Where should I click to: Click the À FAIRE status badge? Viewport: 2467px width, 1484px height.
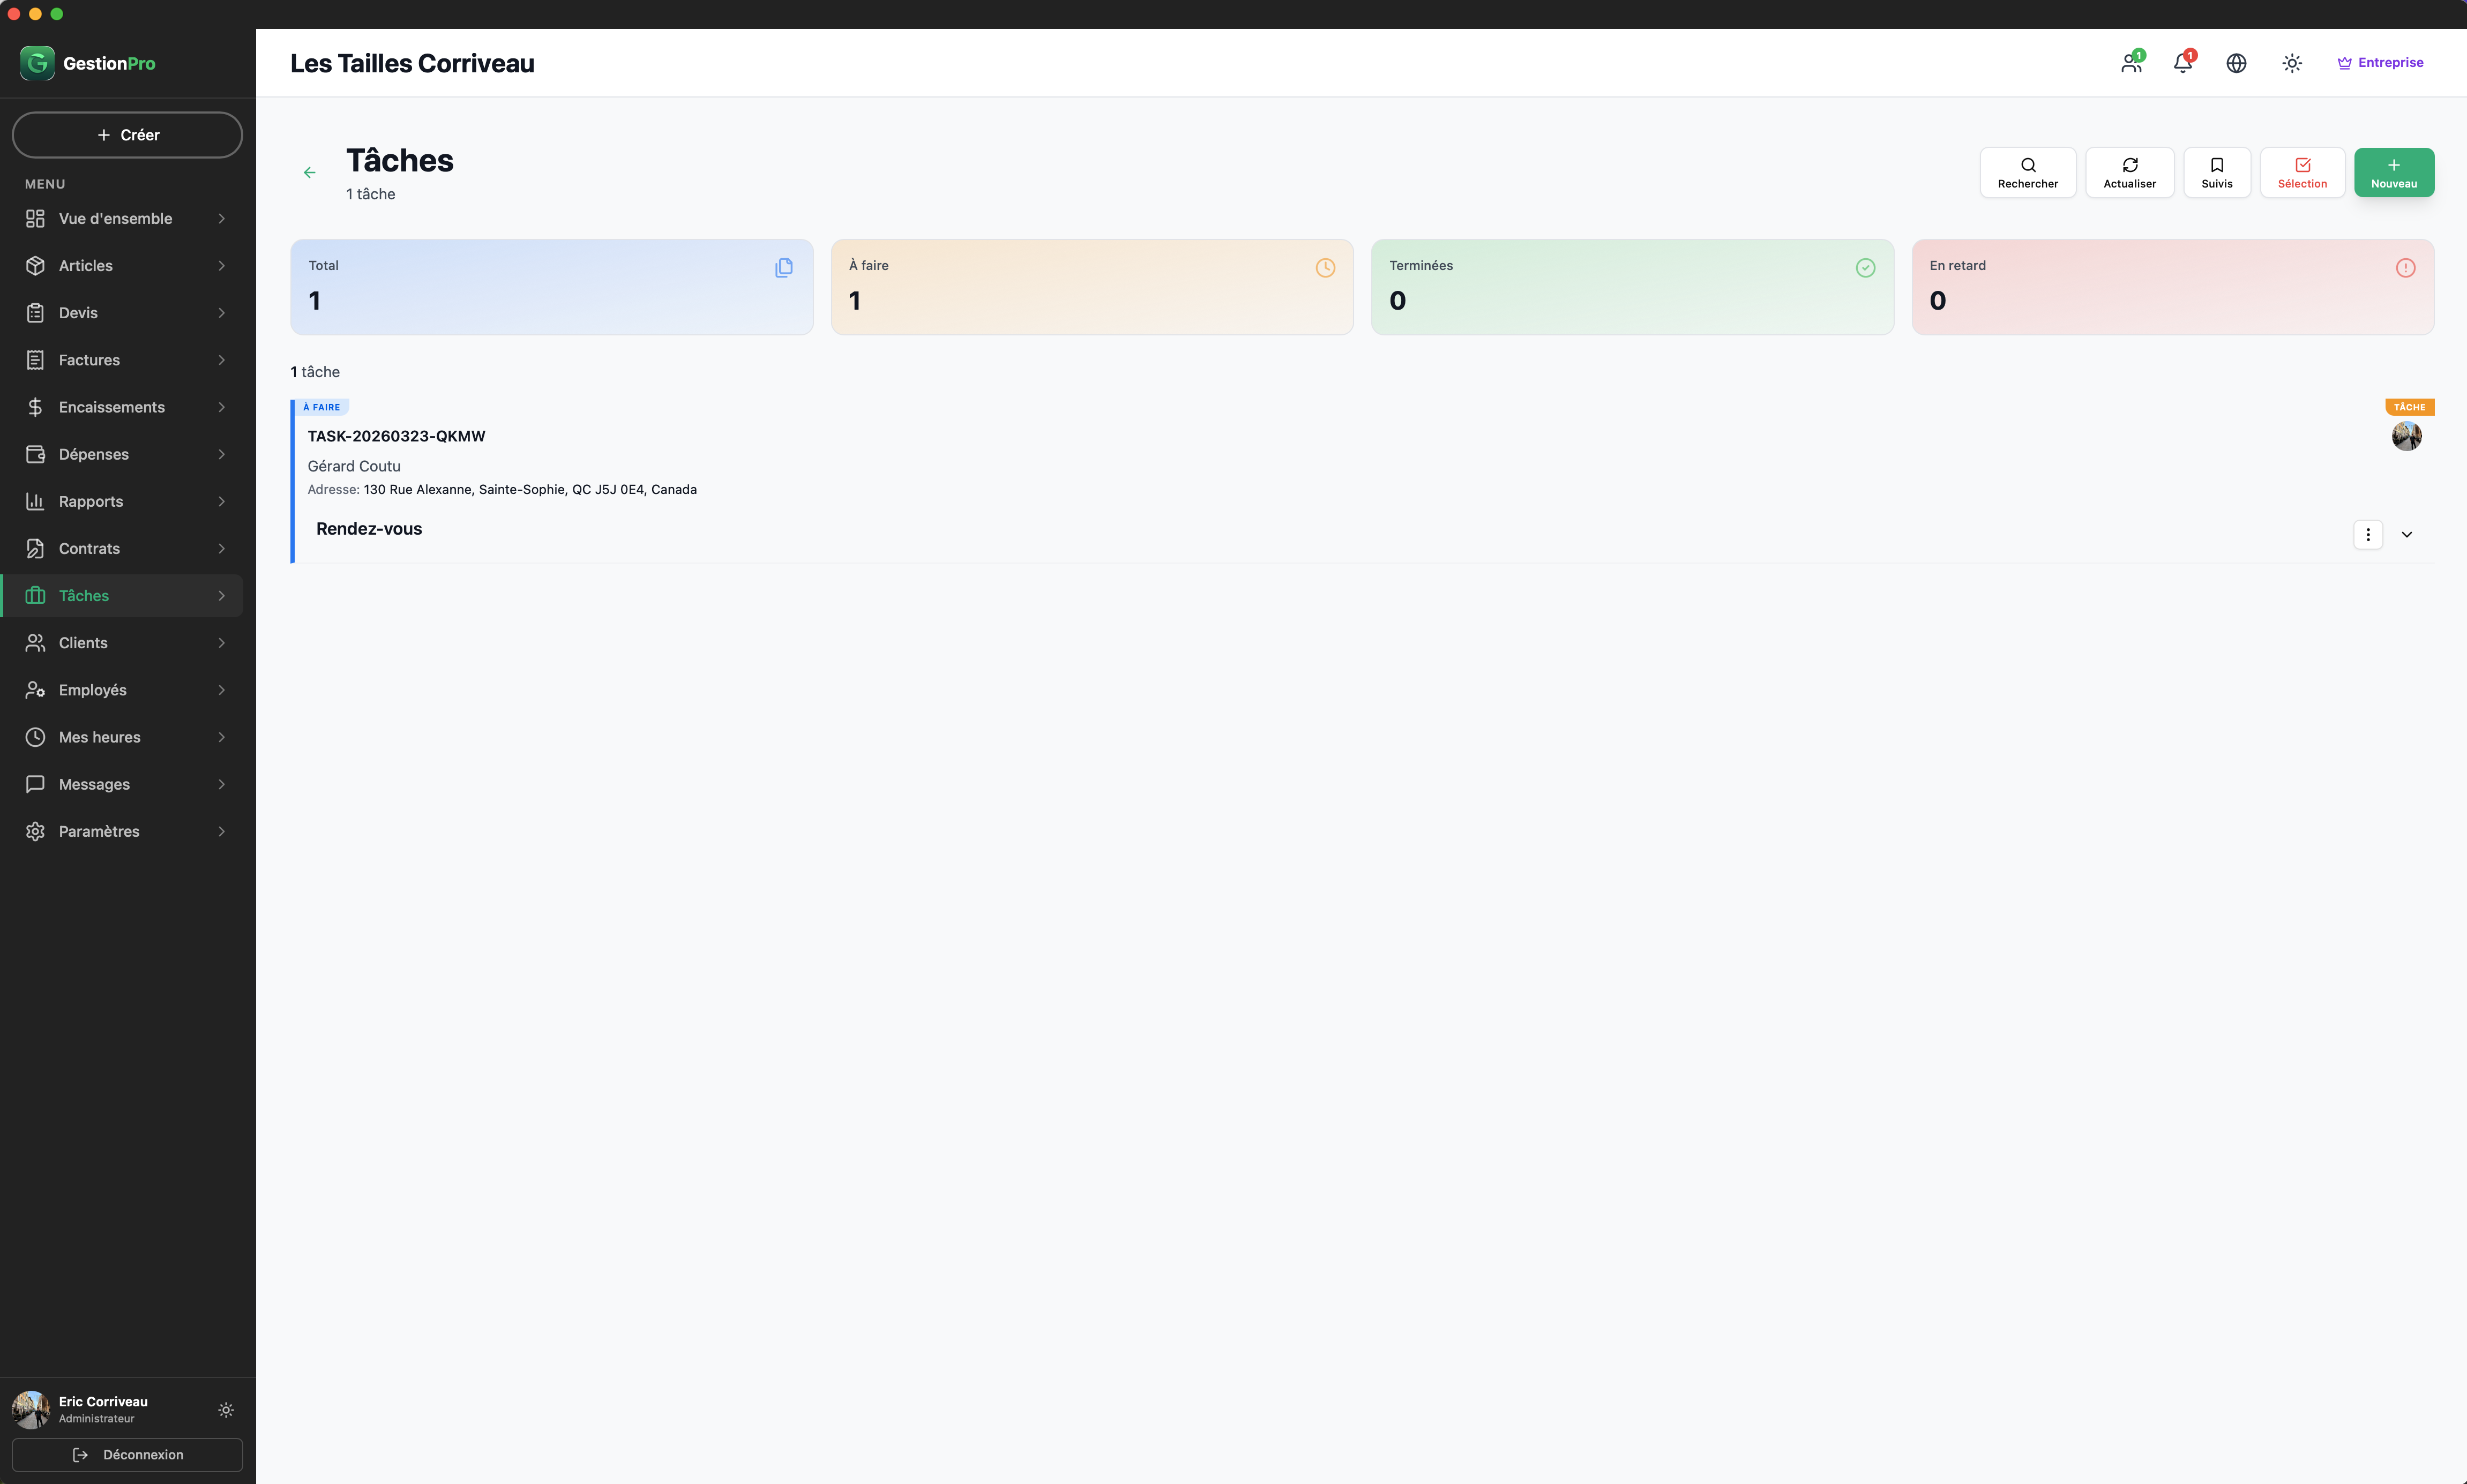321,407
